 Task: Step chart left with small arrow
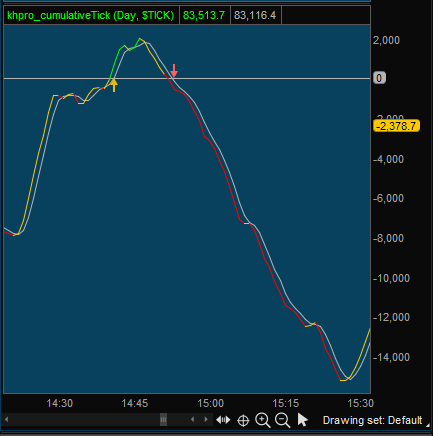[192, 419]
